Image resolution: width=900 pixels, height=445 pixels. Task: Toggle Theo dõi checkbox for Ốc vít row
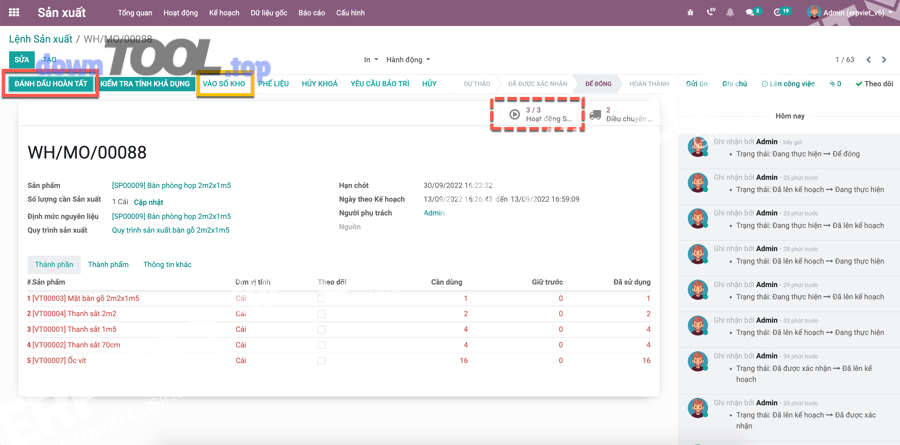321,361
